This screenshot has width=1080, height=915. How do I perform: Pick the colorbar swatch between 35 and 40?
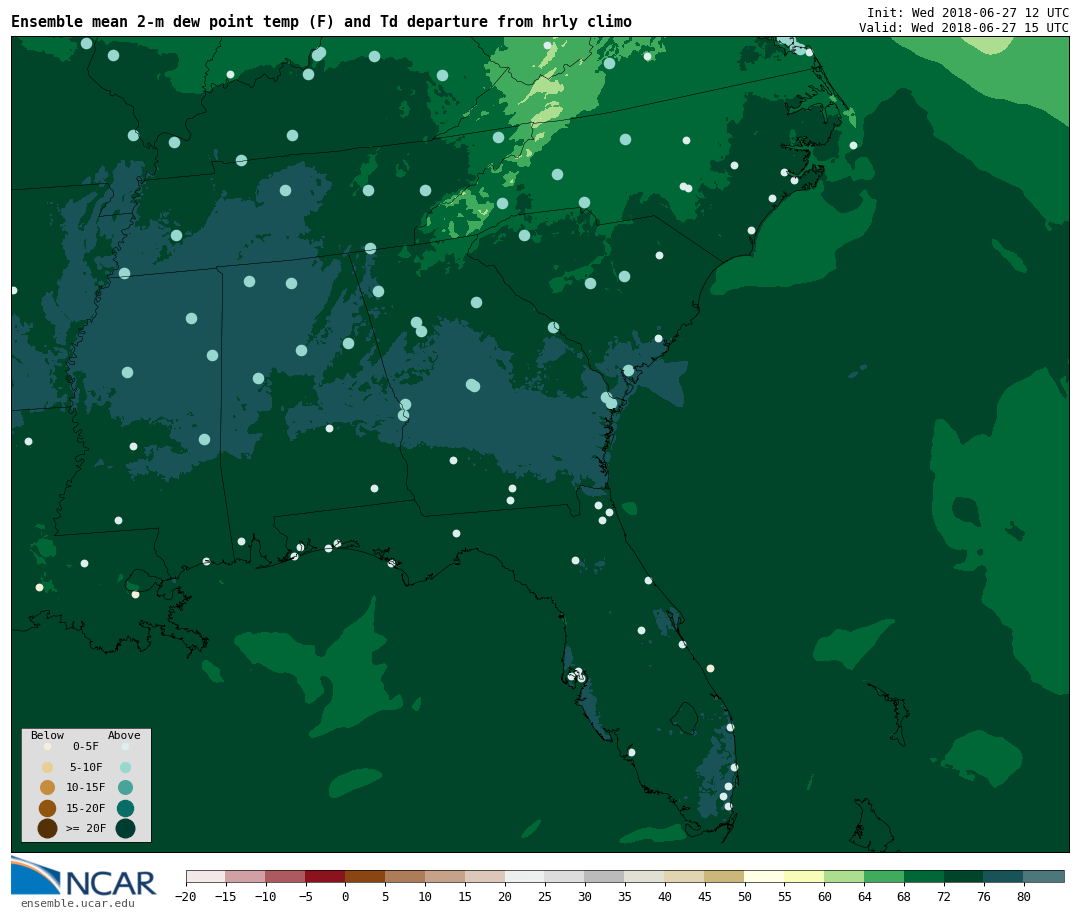click(x=645, y=876)
